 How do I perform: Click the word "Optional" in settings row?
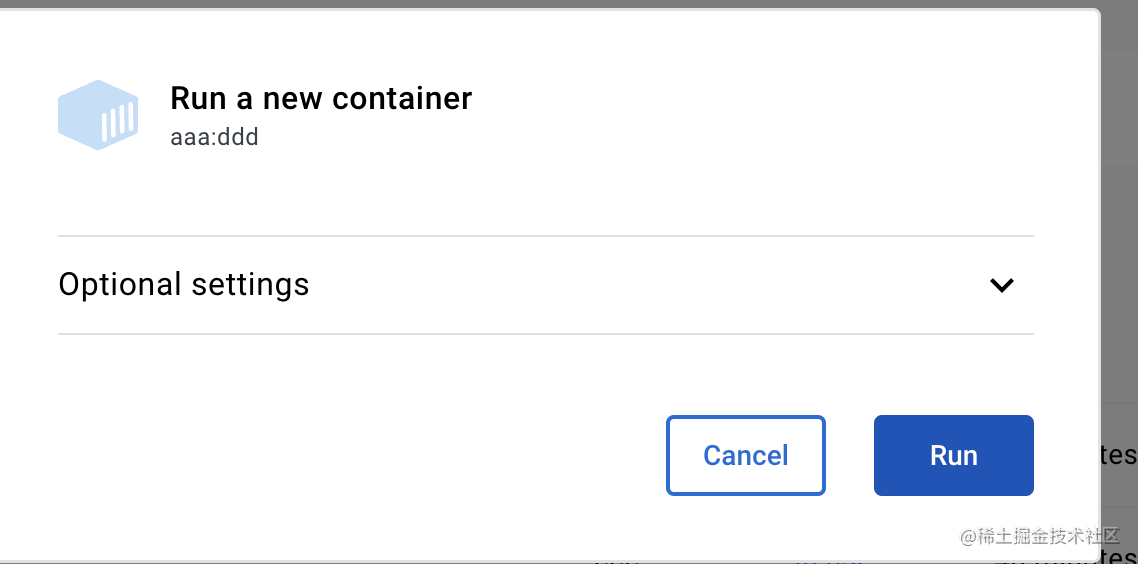pos(119,285)
